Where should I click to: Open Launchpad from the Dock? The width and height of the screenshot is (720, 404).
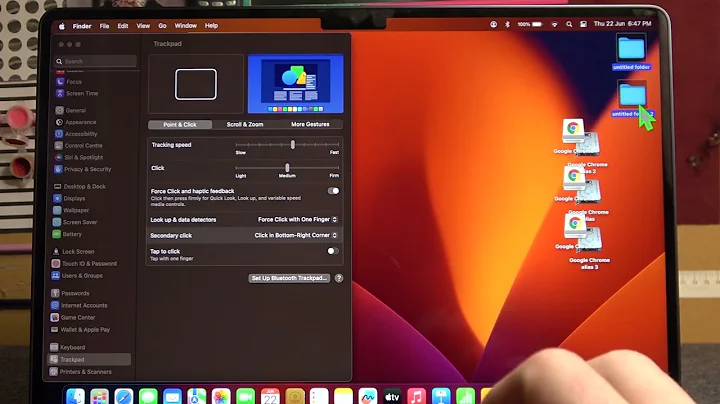pyautogui.click(x=99, y=397)
